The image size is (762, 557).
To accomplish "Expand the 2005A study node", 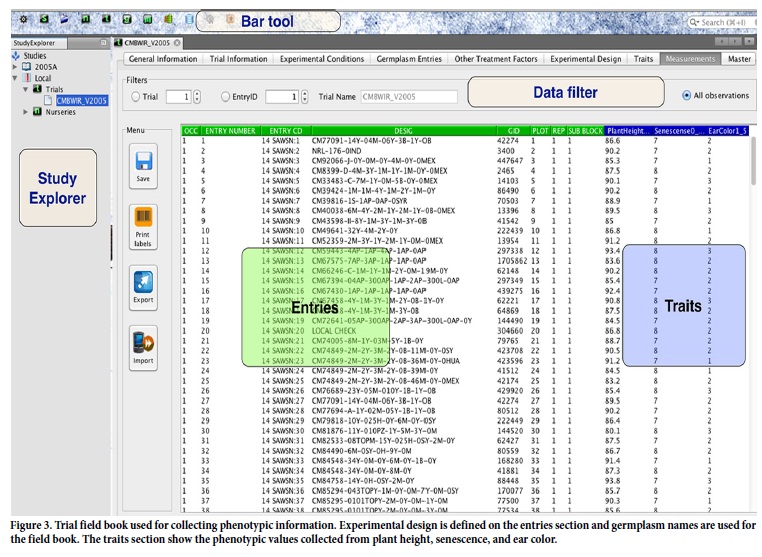I will 15,67.
